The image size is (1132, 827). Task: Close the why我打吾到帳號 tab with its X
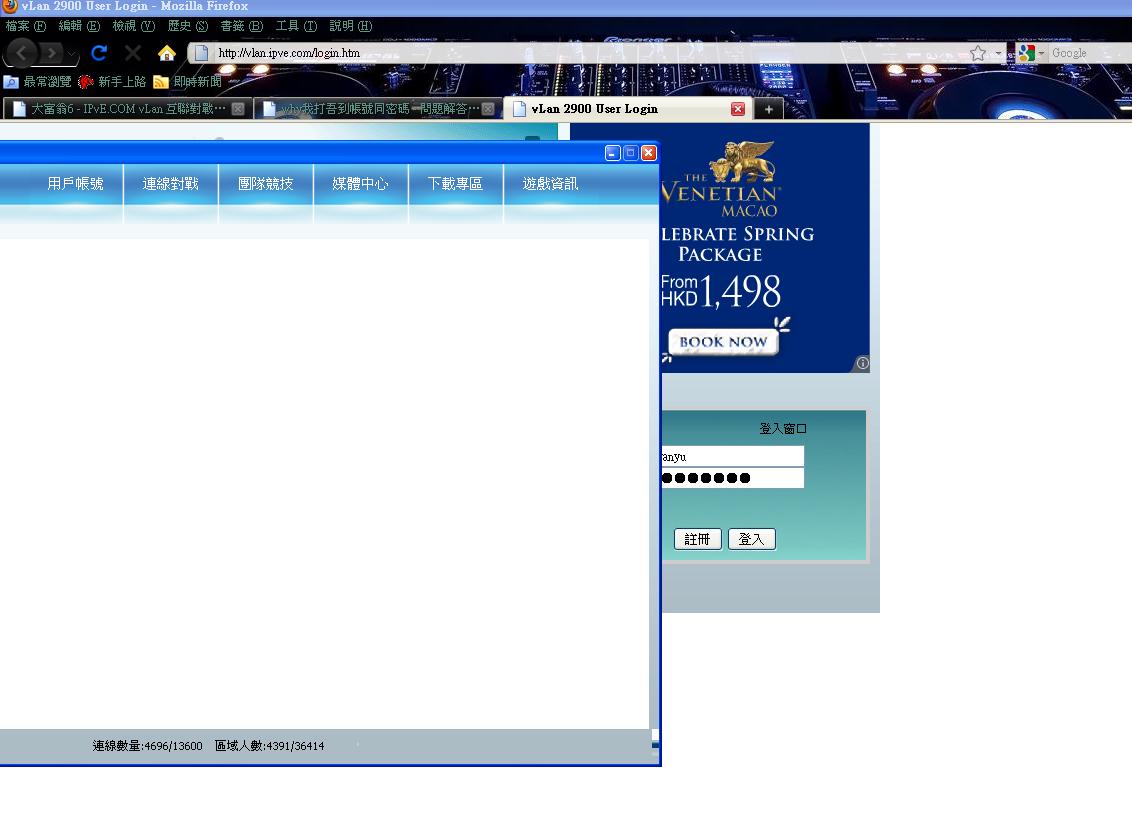click(488, 109)
